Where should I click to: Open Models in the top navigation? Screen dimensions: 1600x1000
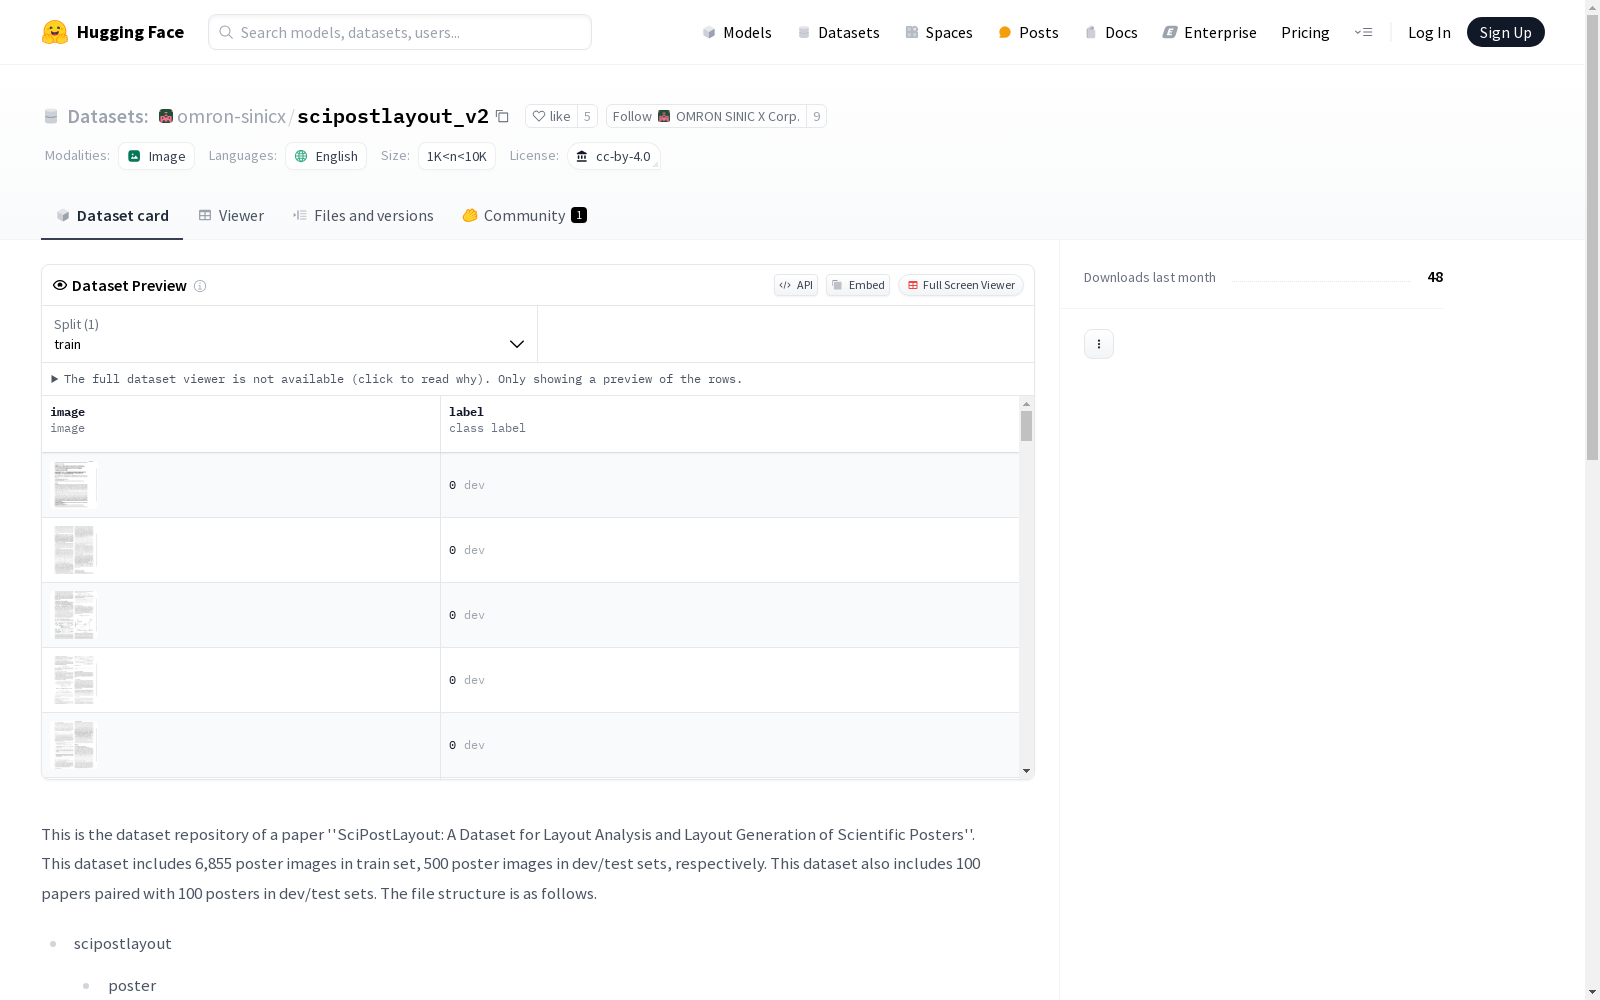tap(737, 32)
